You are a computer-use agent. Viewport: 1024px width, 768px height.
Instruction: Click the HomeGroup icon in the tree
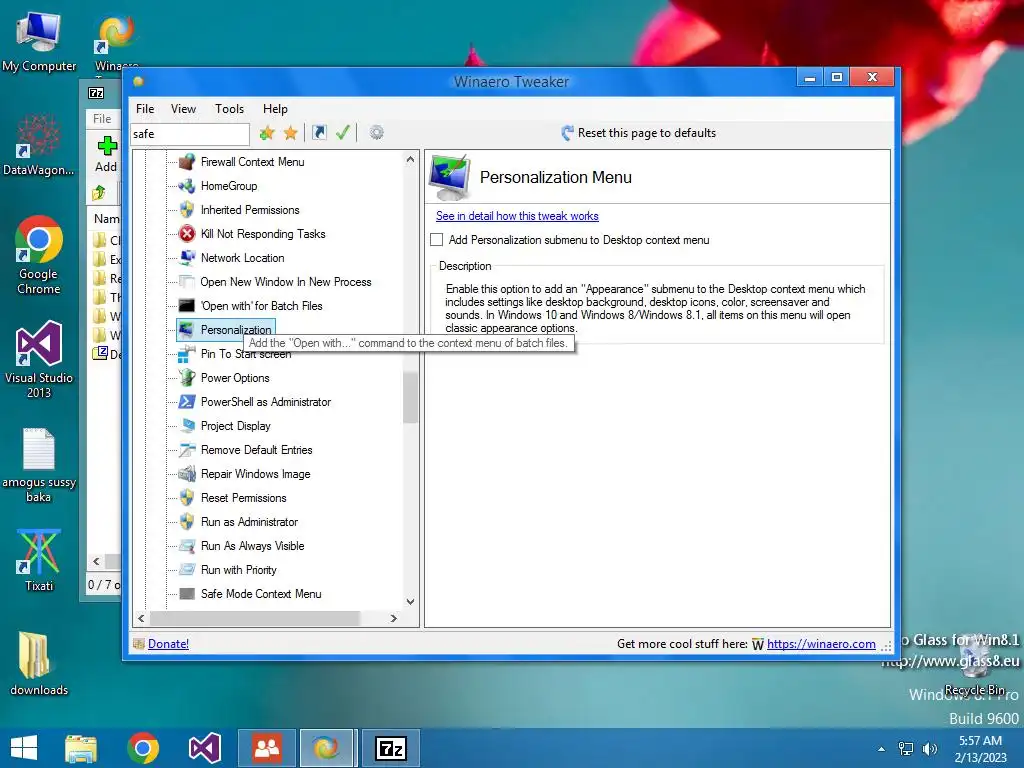click(x=187, y=185)
